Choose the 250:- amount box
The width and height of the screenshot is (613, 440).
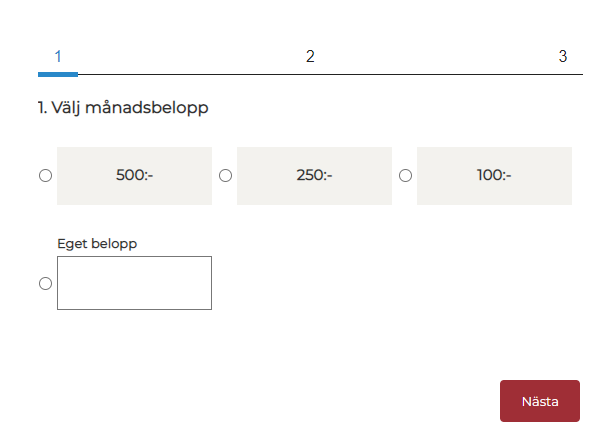click(314, 176)
